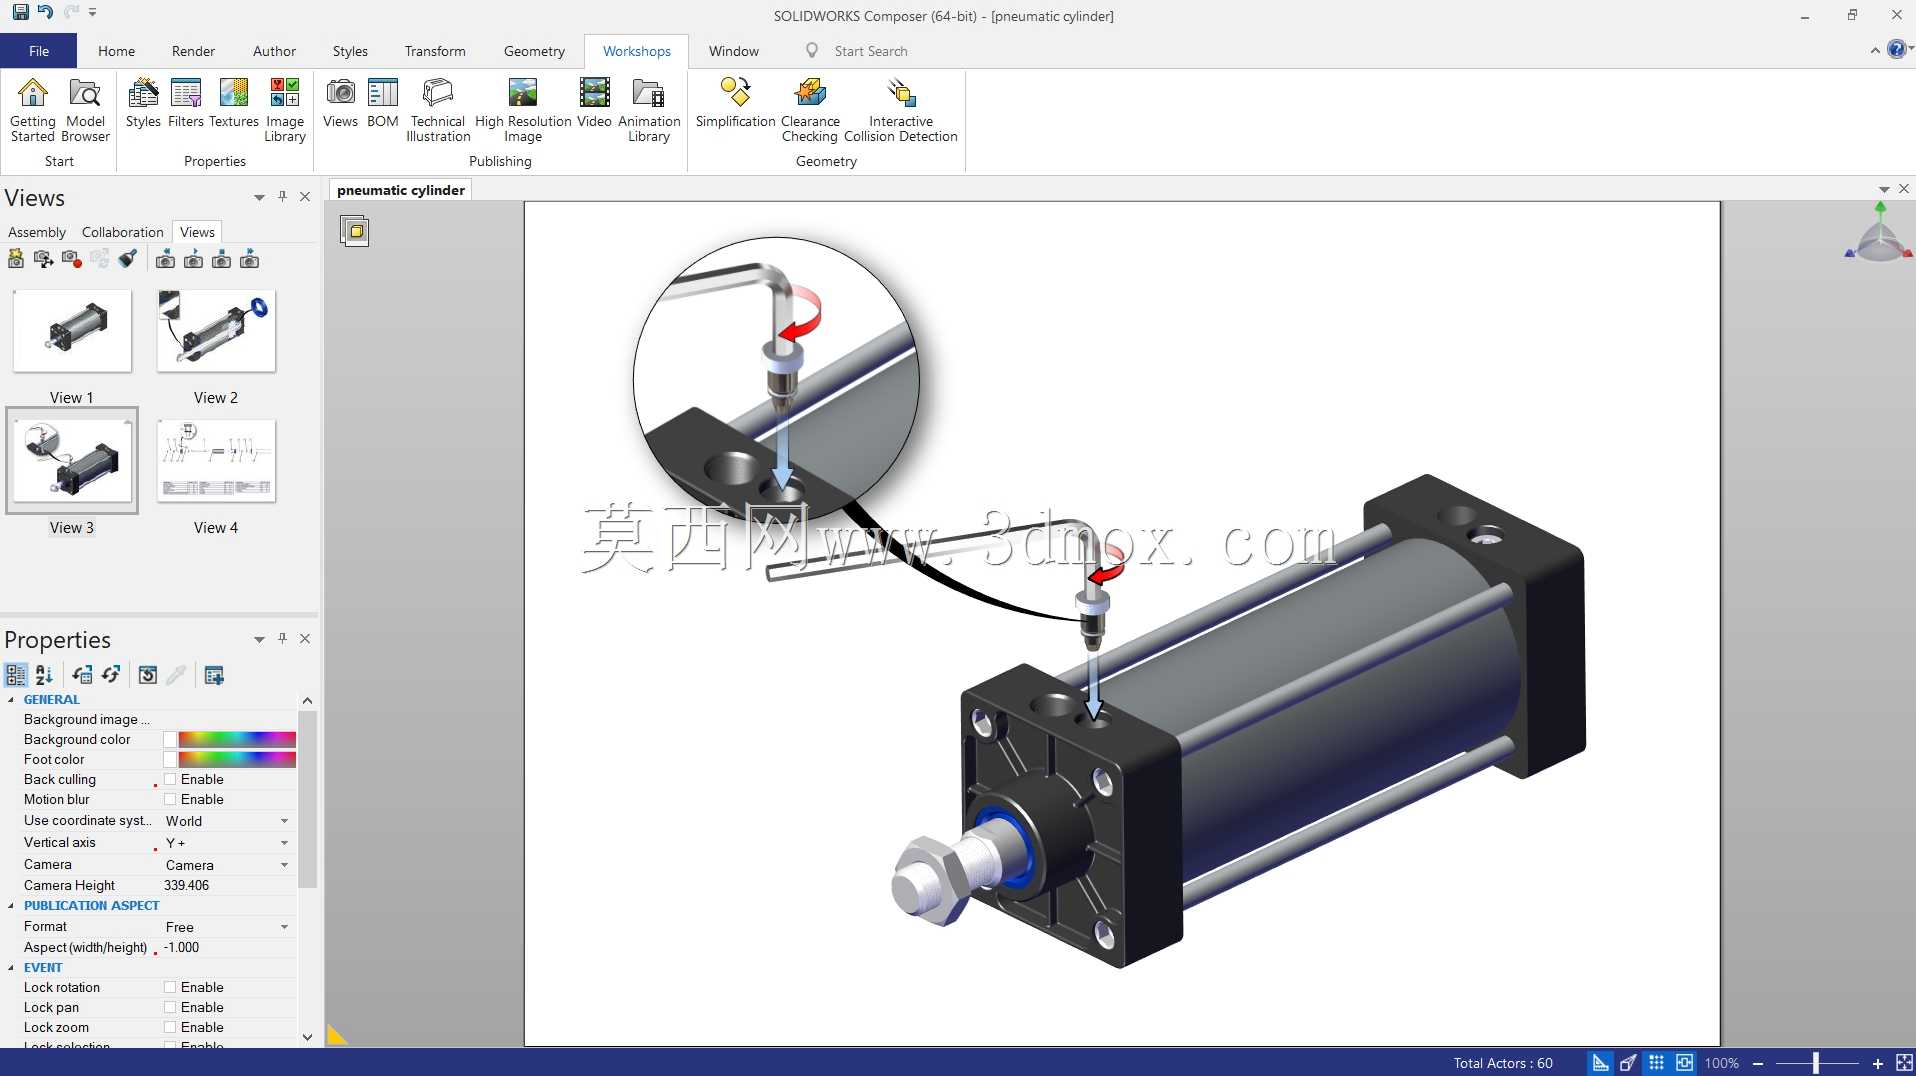
Task: Click the manage meta-properties icon
Action: pyautogui.click(x=214, y=675)
